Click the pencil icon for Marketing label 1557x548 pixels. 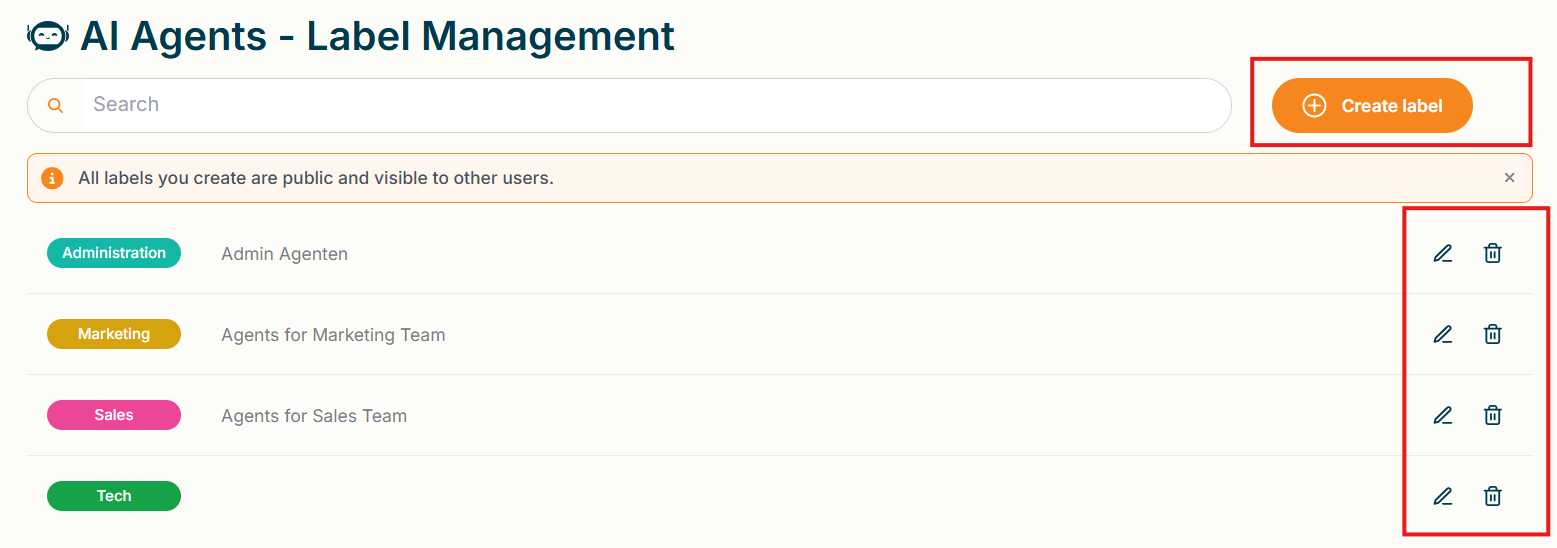[1442, 334]
